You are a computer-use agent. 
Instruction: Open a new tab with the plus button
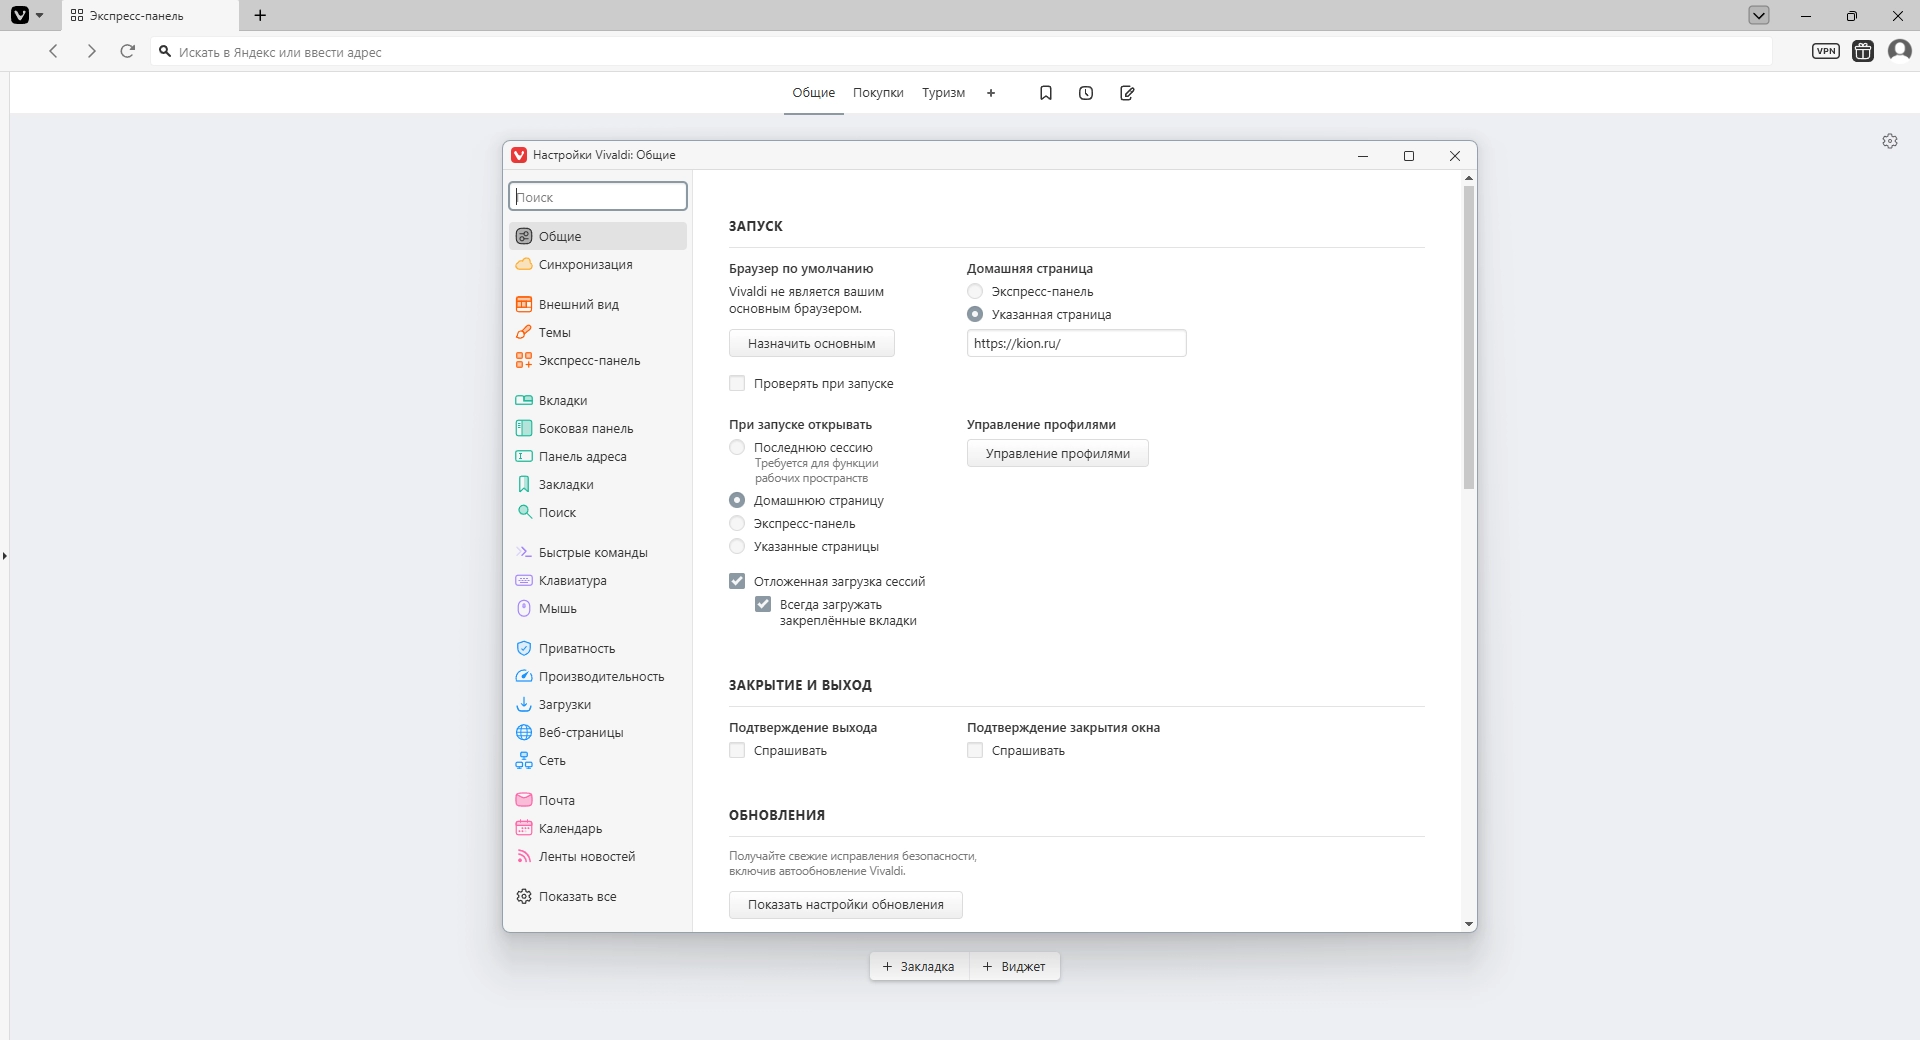260,15
